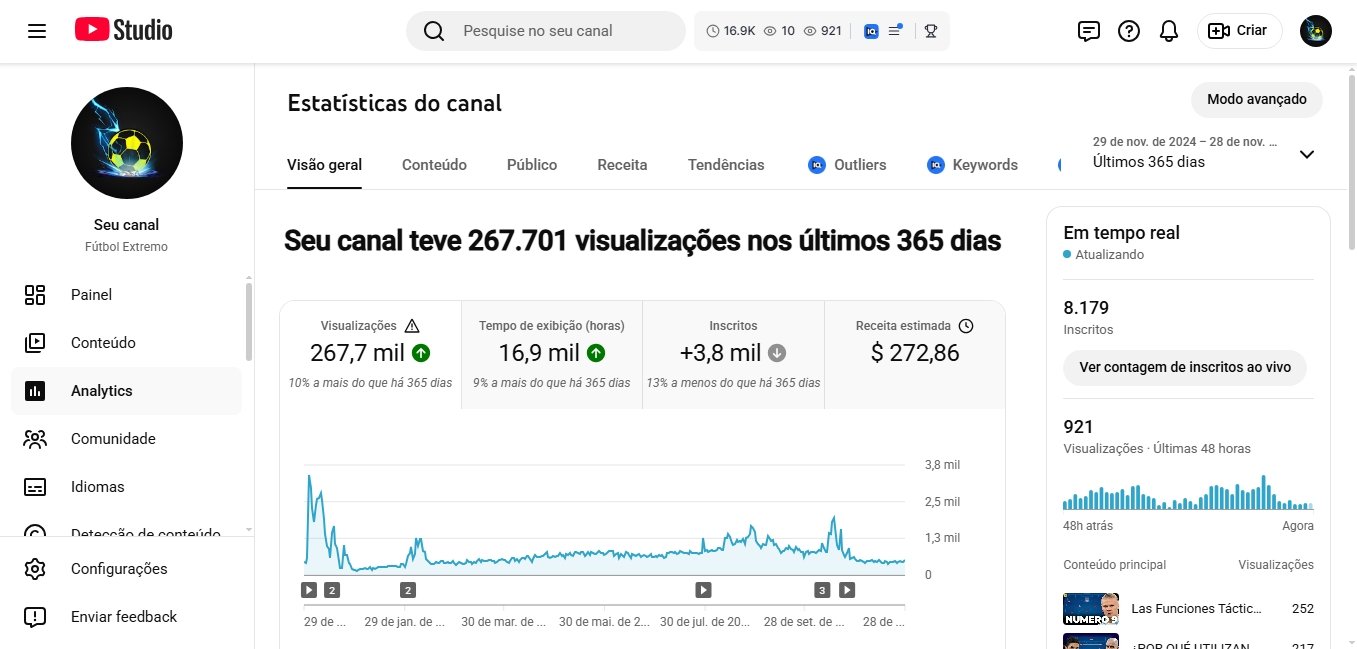
Task: Open Comunidade in the sidebar
Action: click(126, 439)
